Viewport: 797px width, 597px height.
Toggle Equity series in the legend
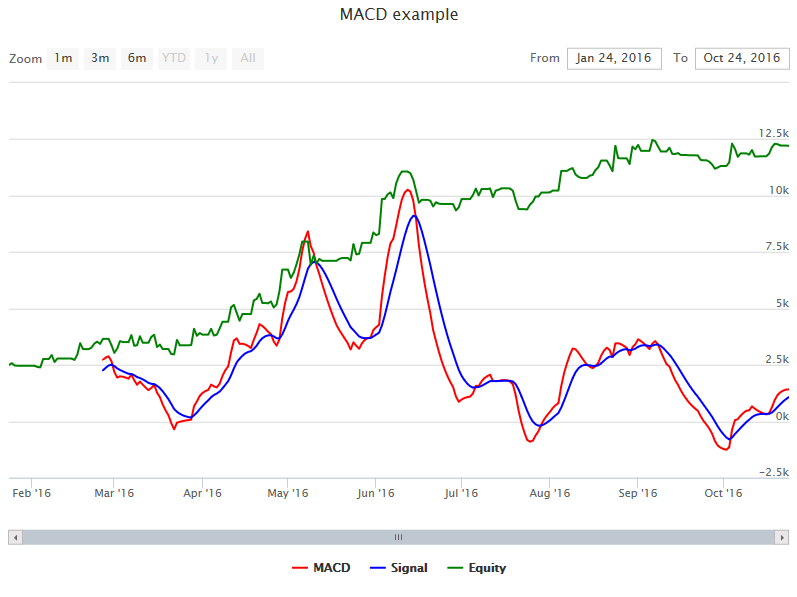[x=477, y=568]
